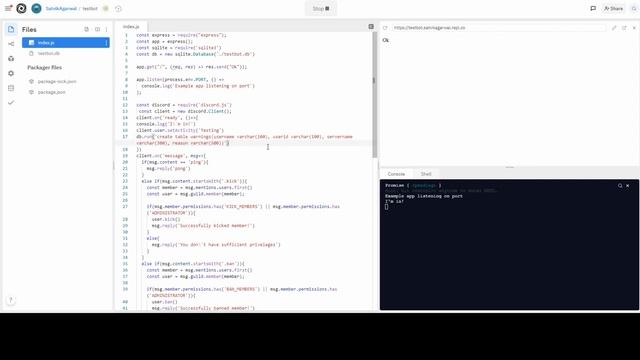
Task: Add a new folder in Files panel
Action: point(97,29)
